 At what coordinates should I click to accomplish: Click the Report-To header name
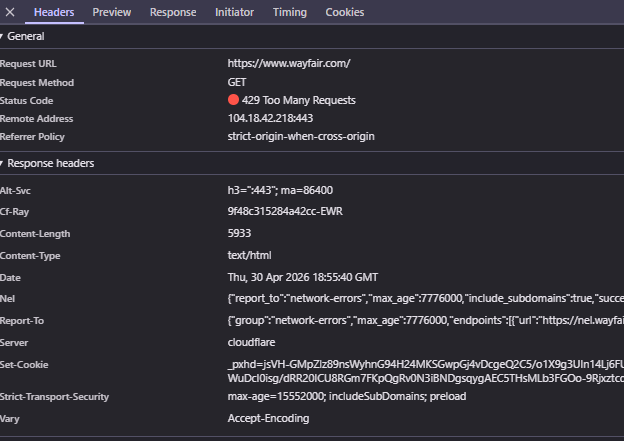(22, 321)
